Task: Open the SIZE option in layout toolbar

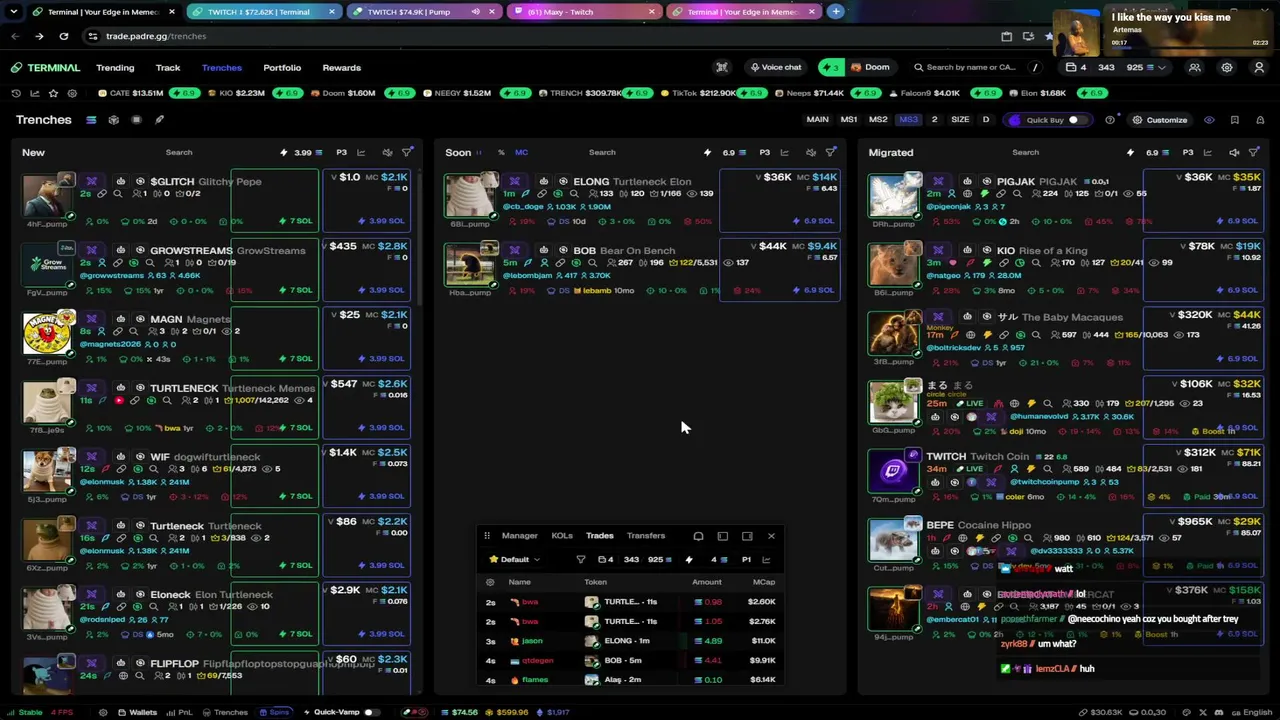Action: [960, 120]
